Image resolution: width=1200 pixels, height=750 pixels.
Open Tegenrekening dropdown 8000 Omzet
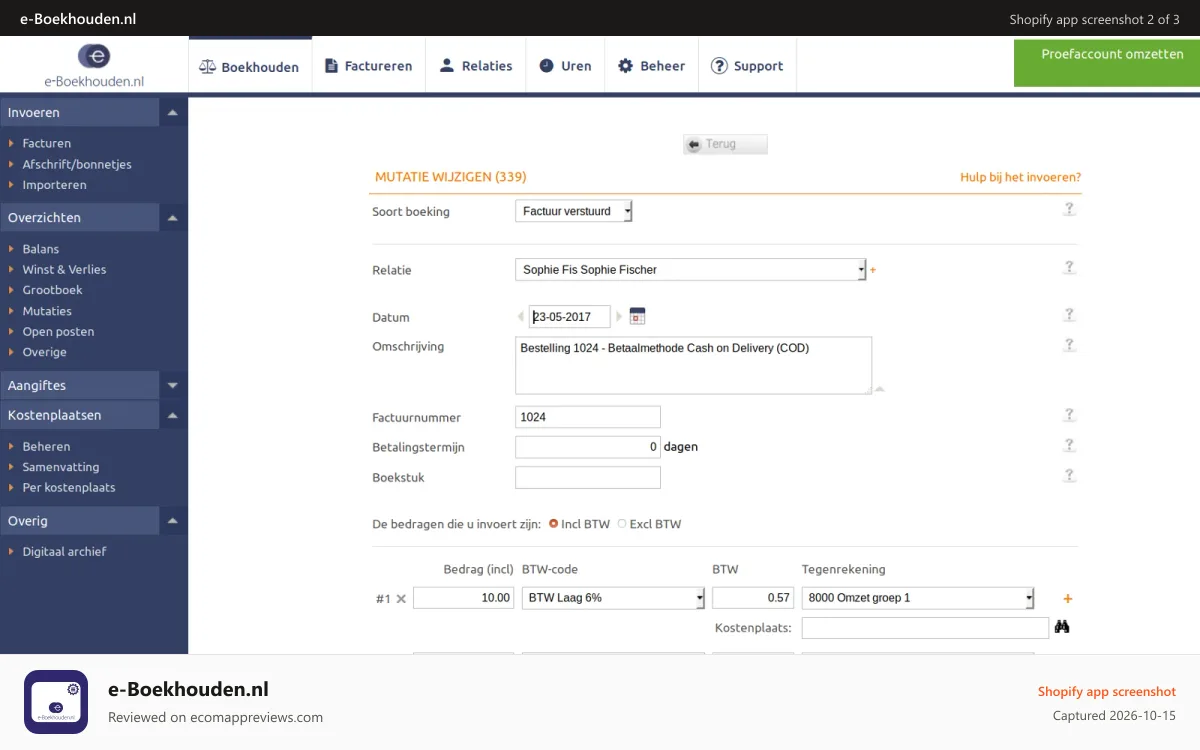[x=918, y=598]
